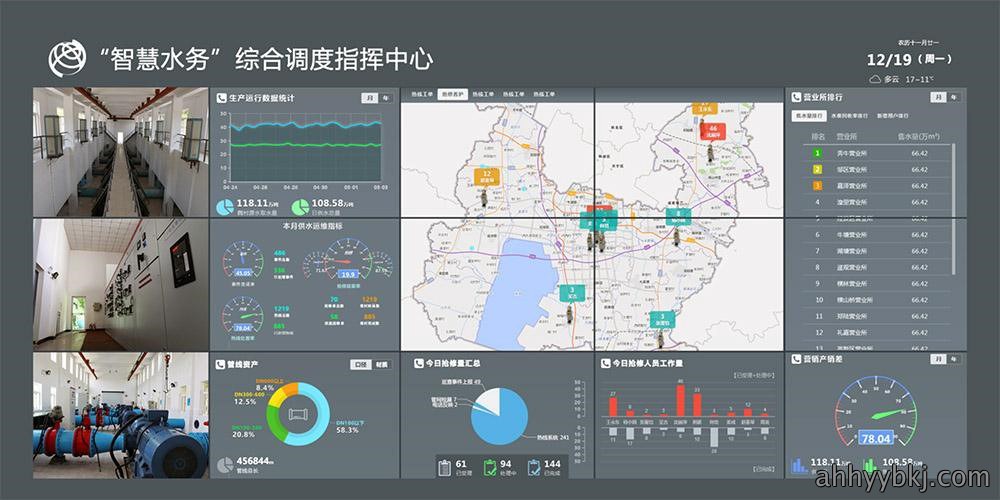Open the first 热线工单 map tab

click(420, 94)
